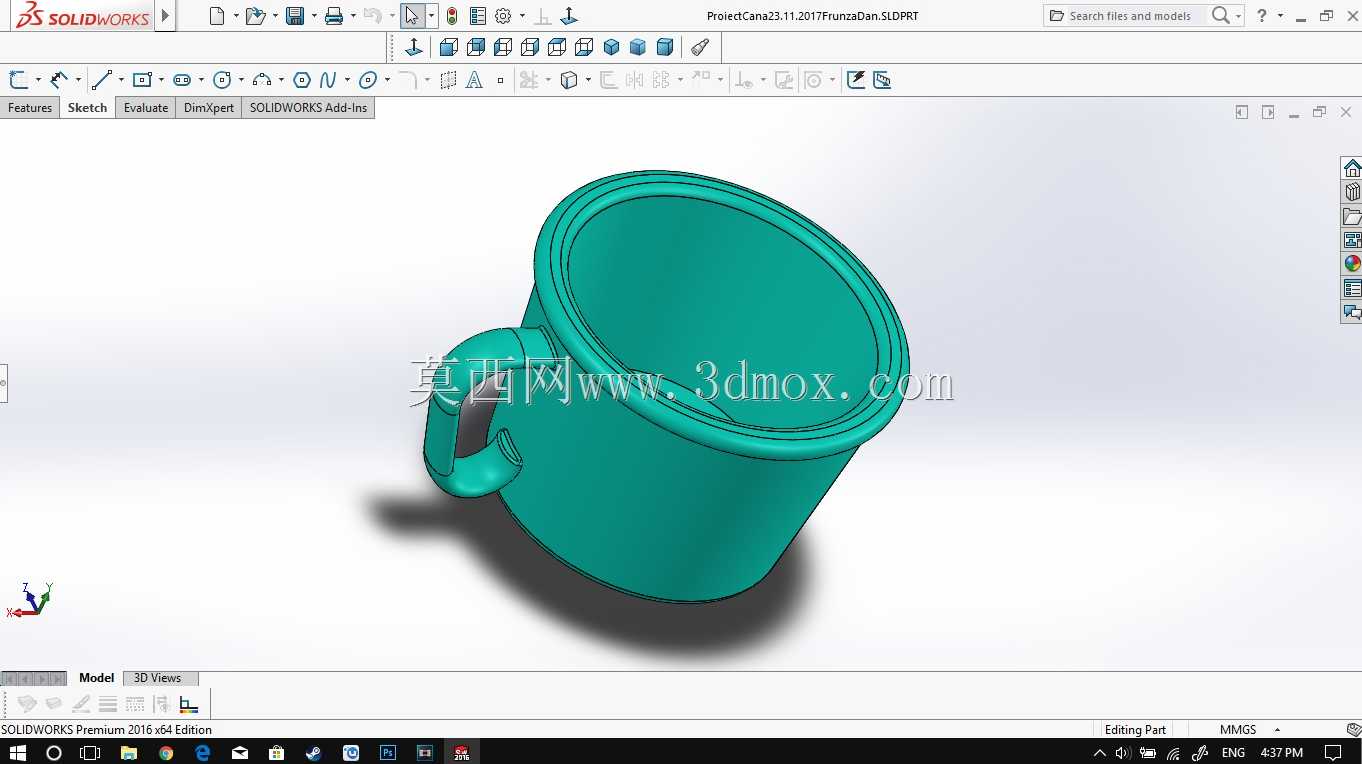Click the search magnifier button
The width and height of the screenshot is (1362, 764).
pos(1221,16)
